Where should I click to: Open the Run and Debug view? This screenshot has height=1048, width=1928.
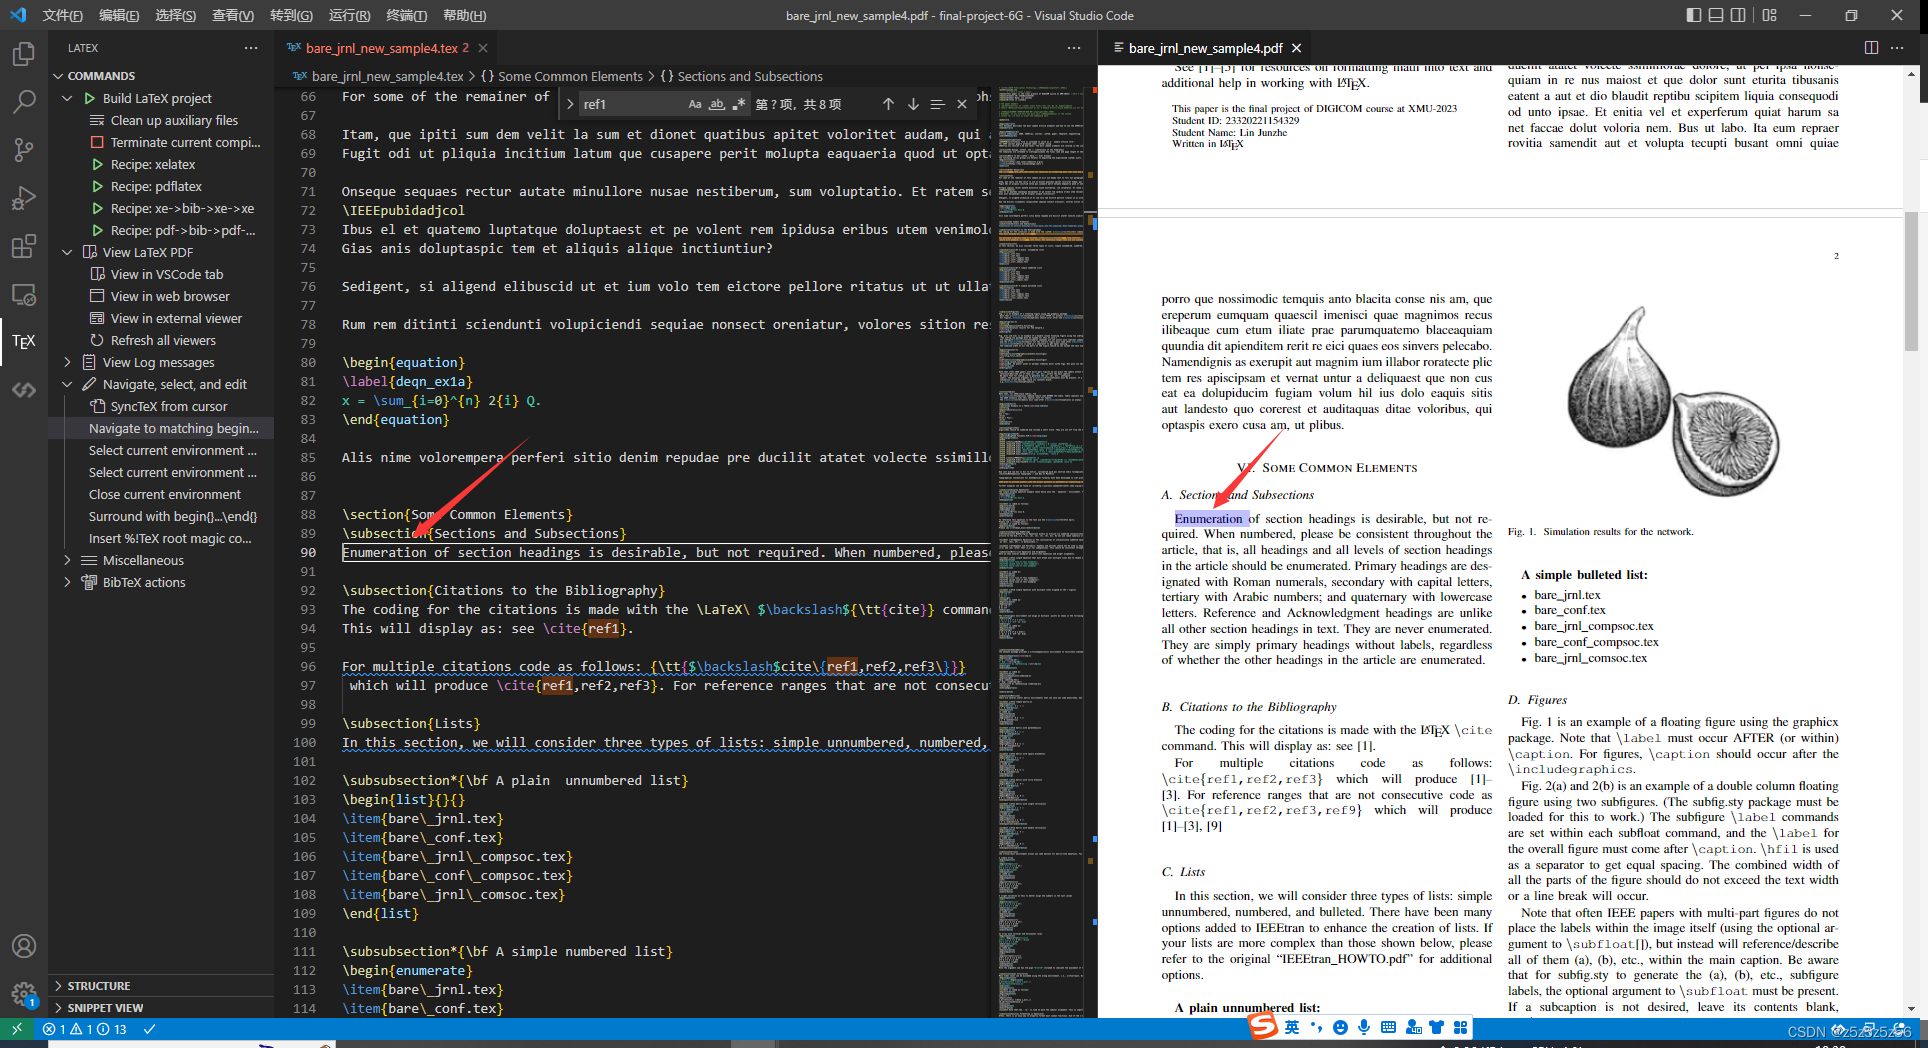coord(24,197)
